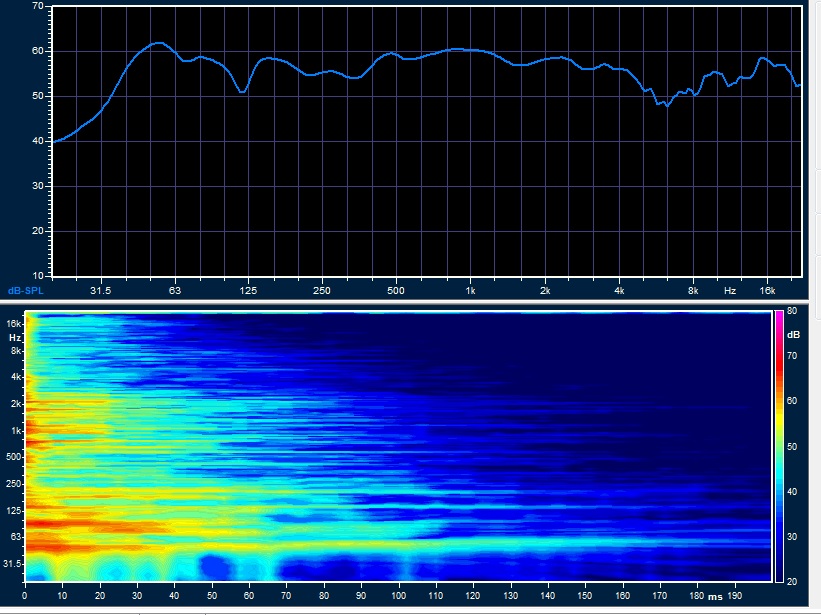
Task: Click the 40 value on the color scale
Action: tap(792, 491)
